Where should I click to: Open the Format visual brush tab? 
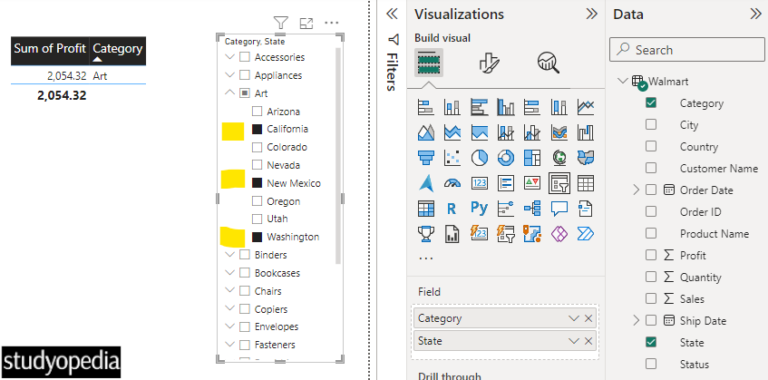click(488, 63)
